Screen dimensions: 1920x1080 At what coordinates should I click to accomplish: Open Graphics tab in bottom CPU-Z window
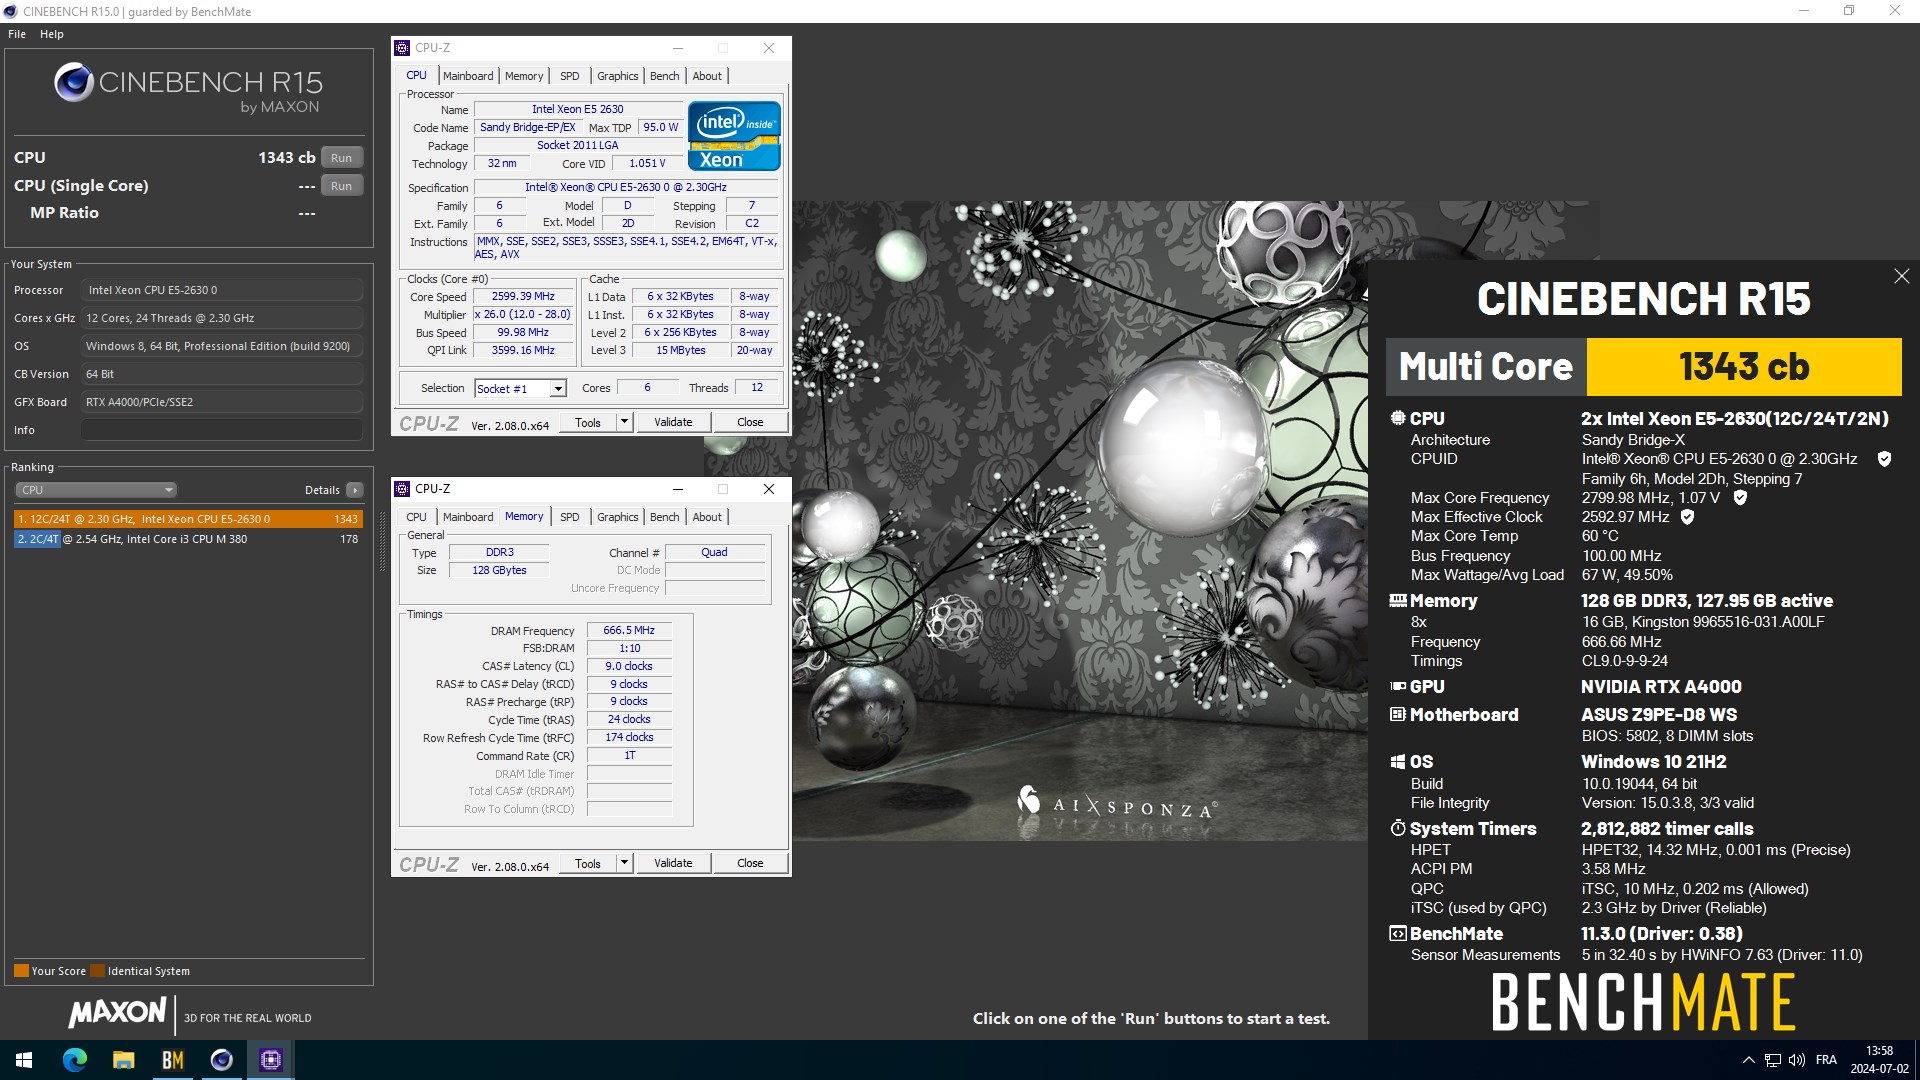[617, 517]
